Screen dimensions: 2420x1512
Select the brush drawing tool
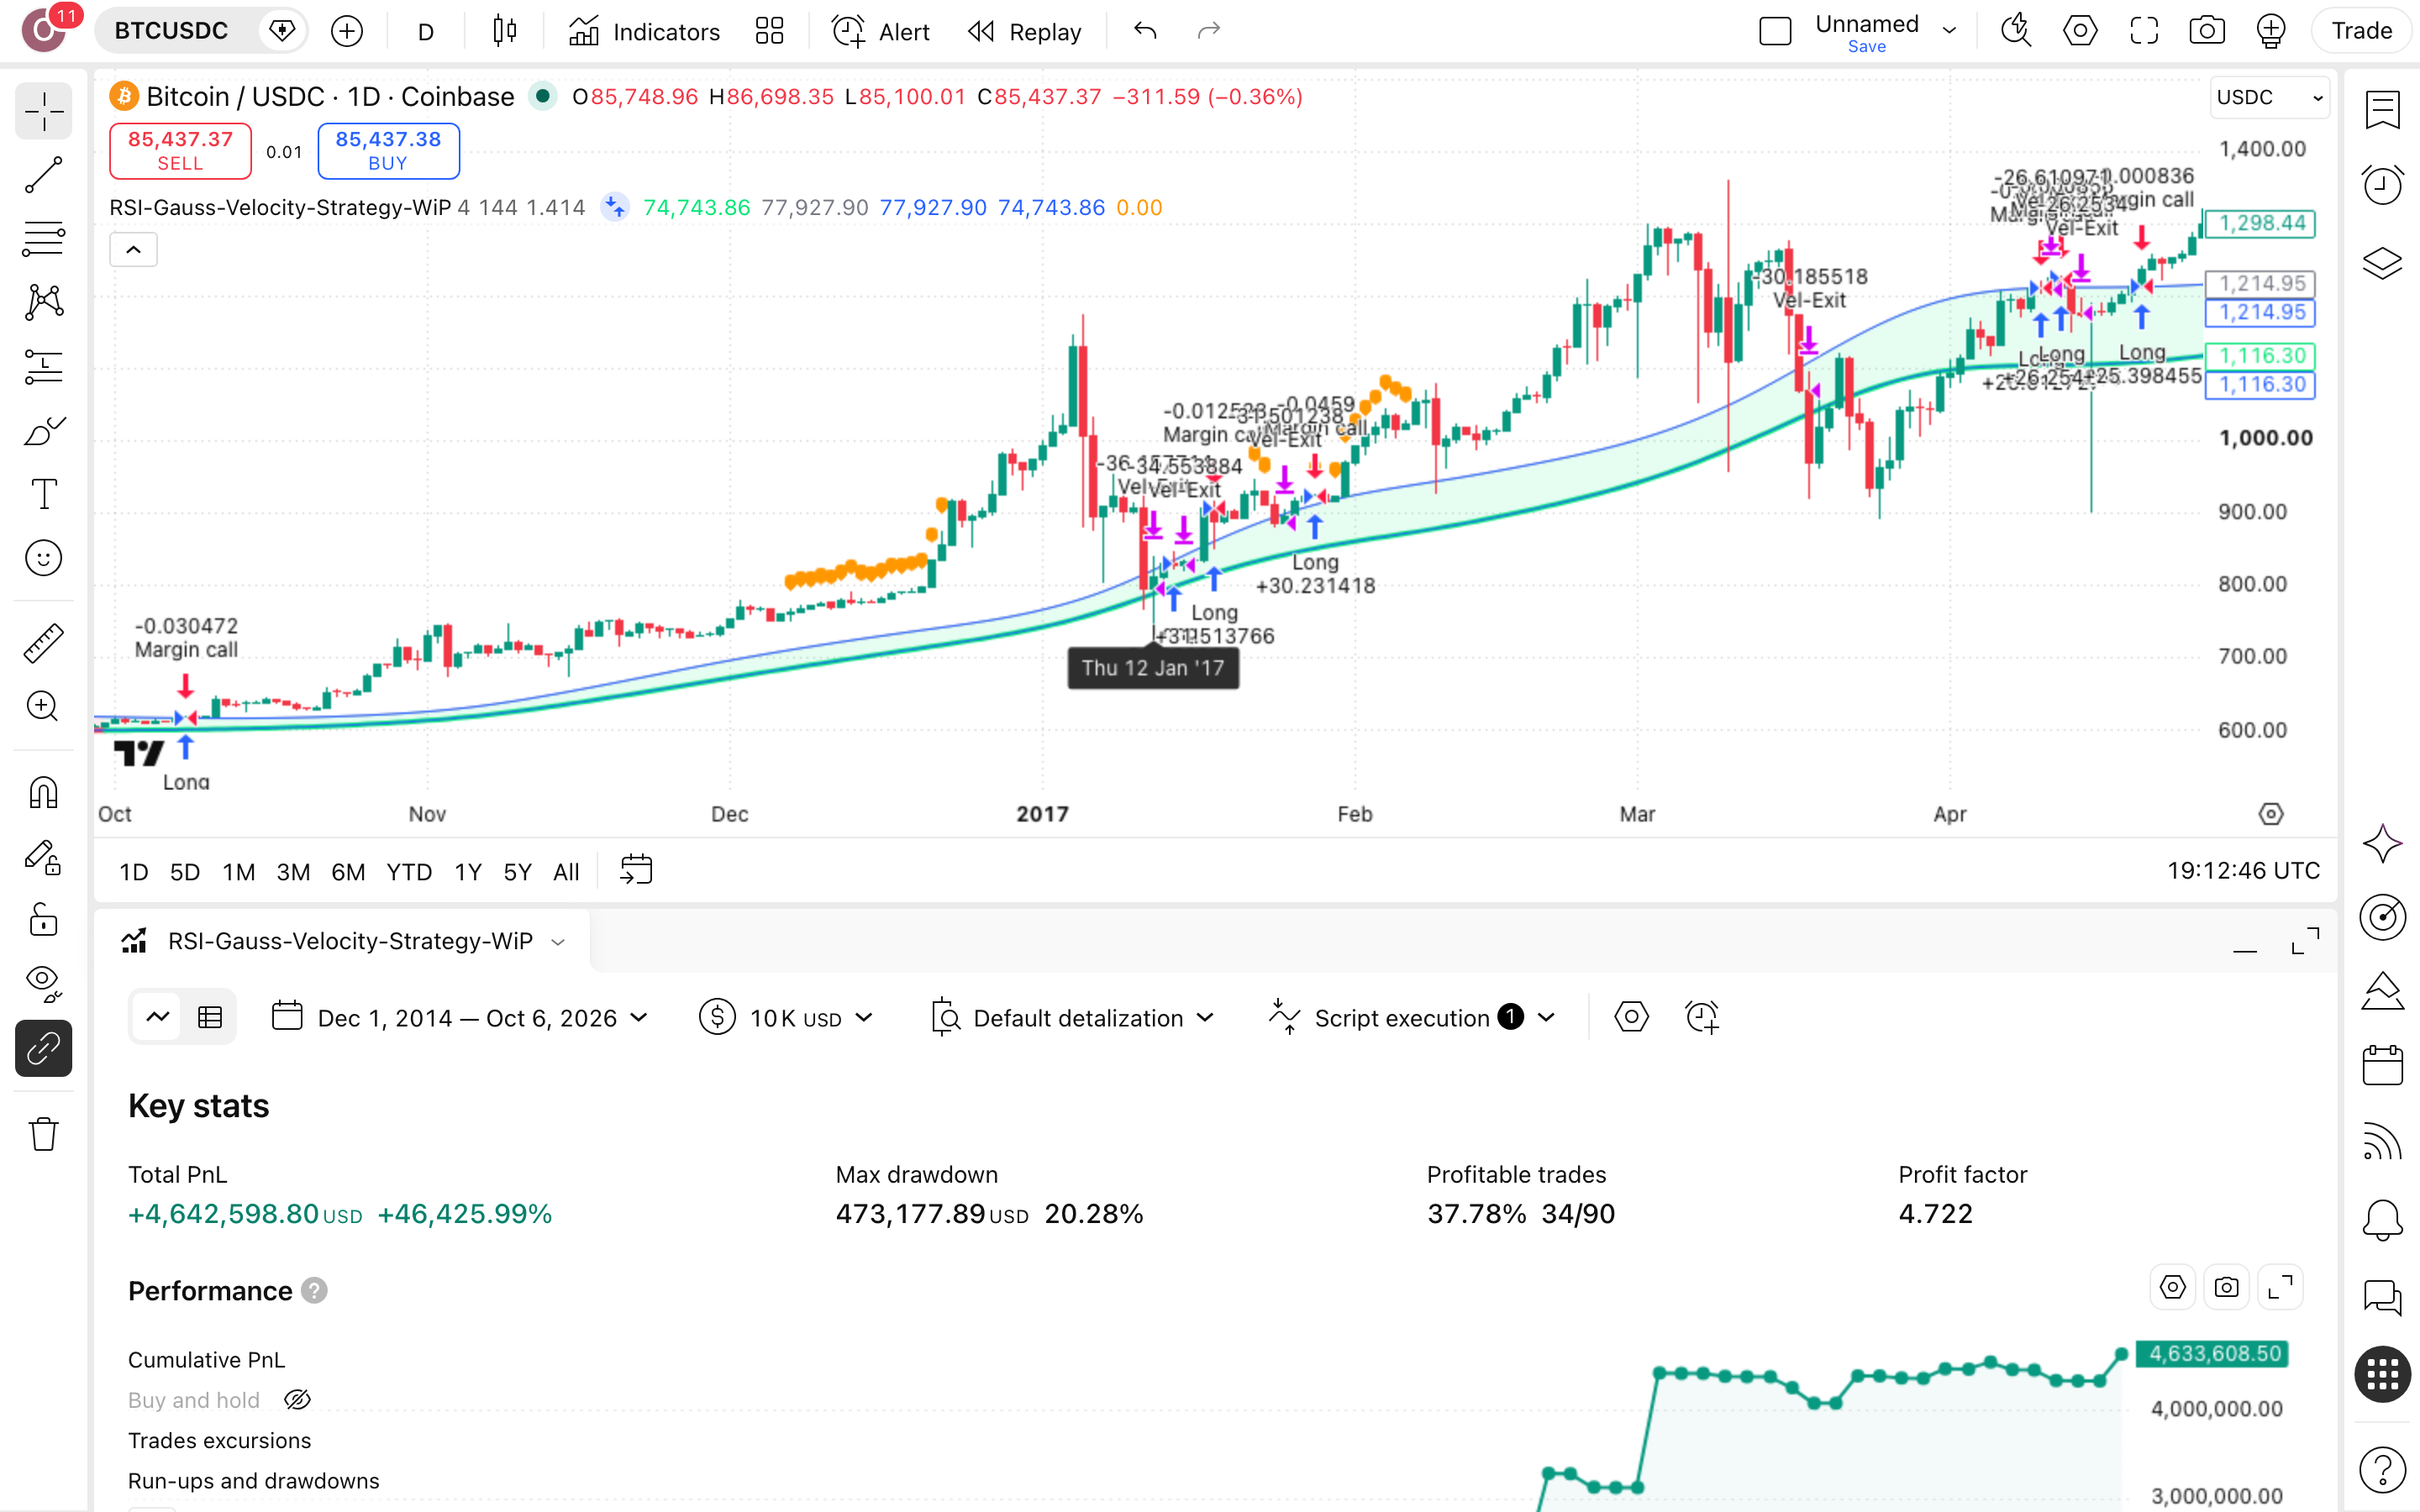(x=44, y=431)
